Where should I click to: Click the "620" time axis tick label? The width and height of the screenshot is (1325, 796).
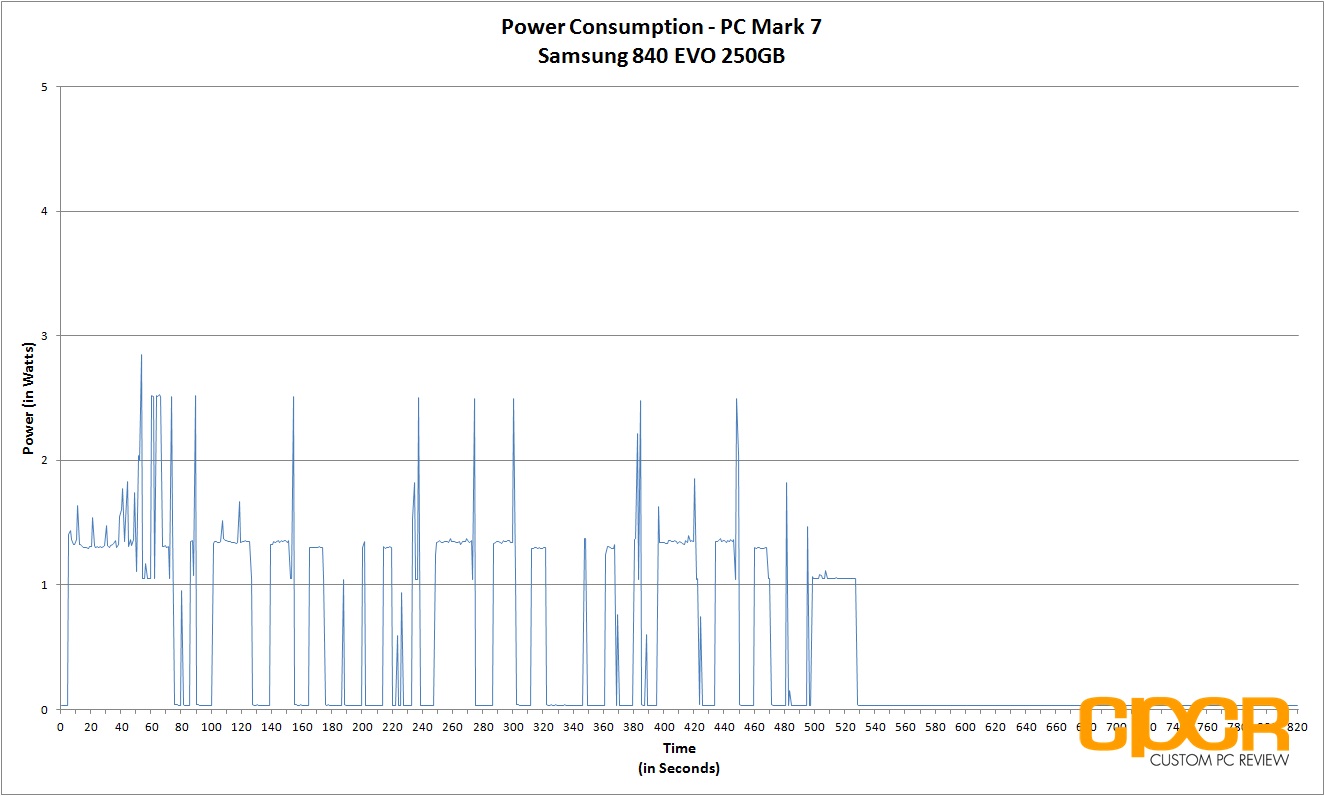(996, 727)
